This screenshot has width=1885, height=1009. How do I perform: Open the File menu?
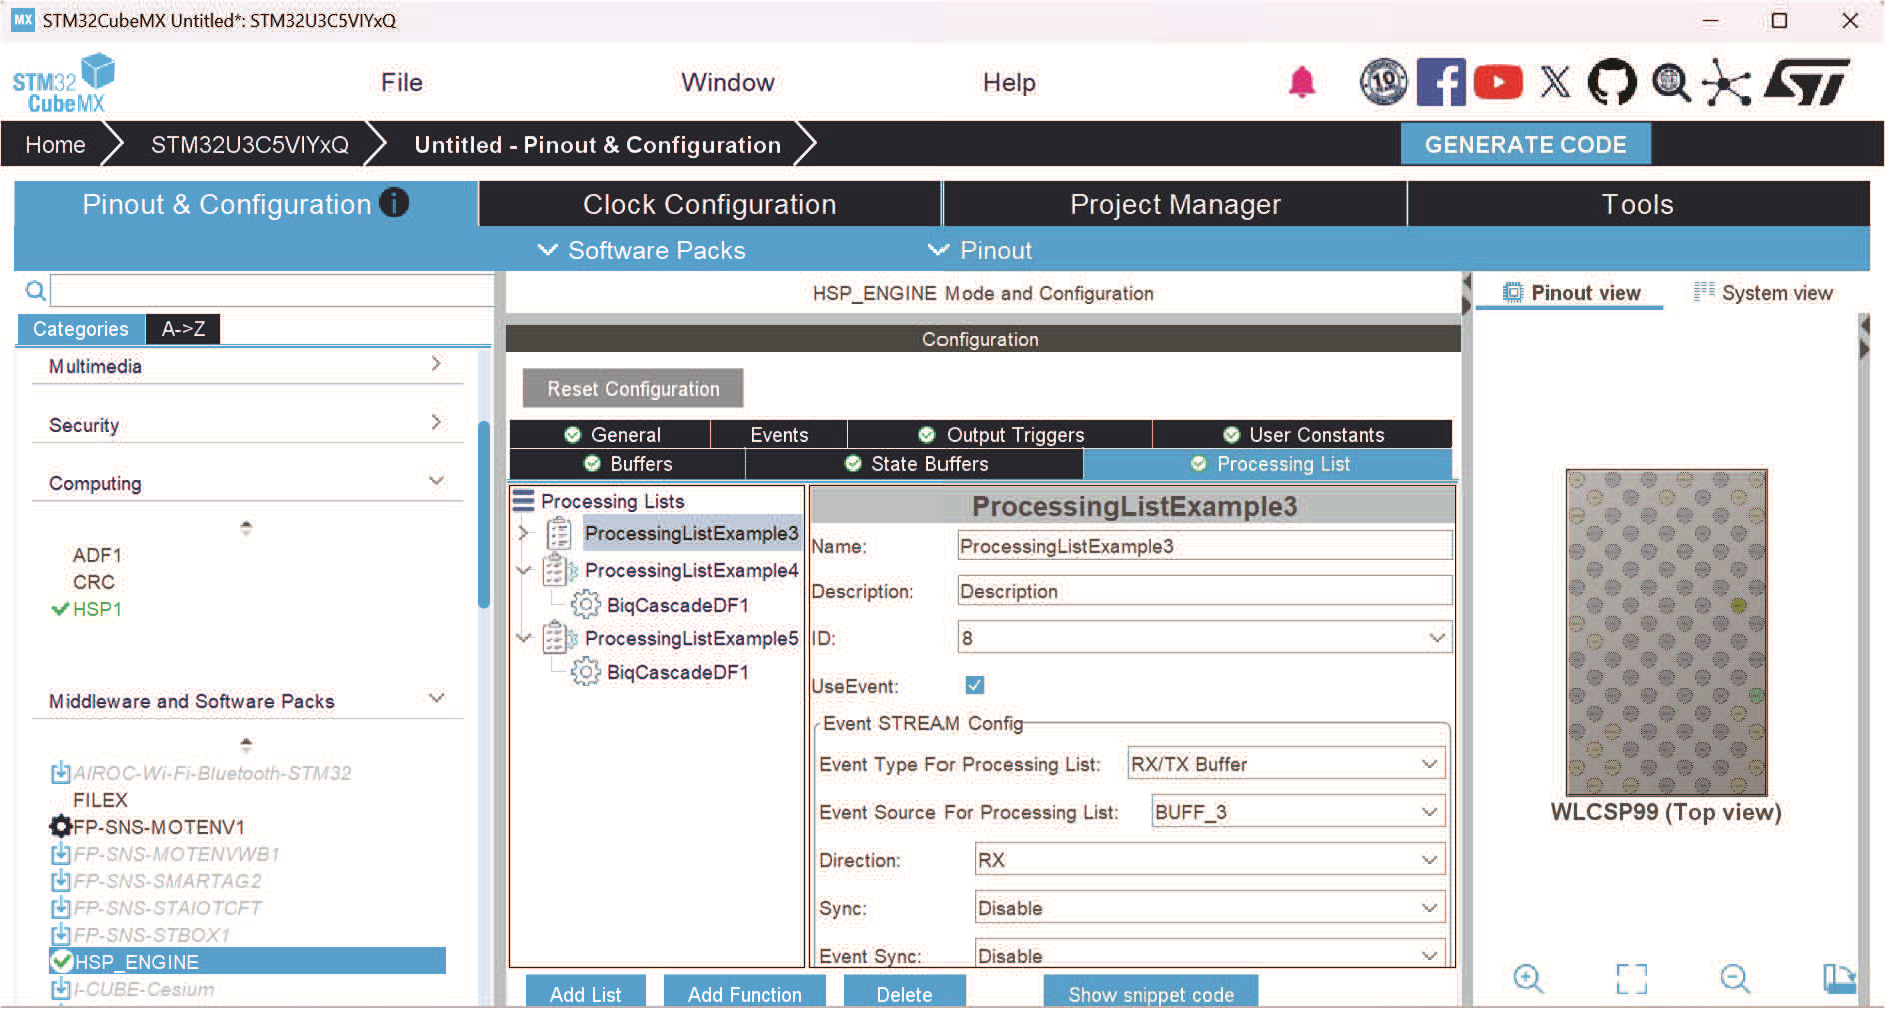click(402, 82)
